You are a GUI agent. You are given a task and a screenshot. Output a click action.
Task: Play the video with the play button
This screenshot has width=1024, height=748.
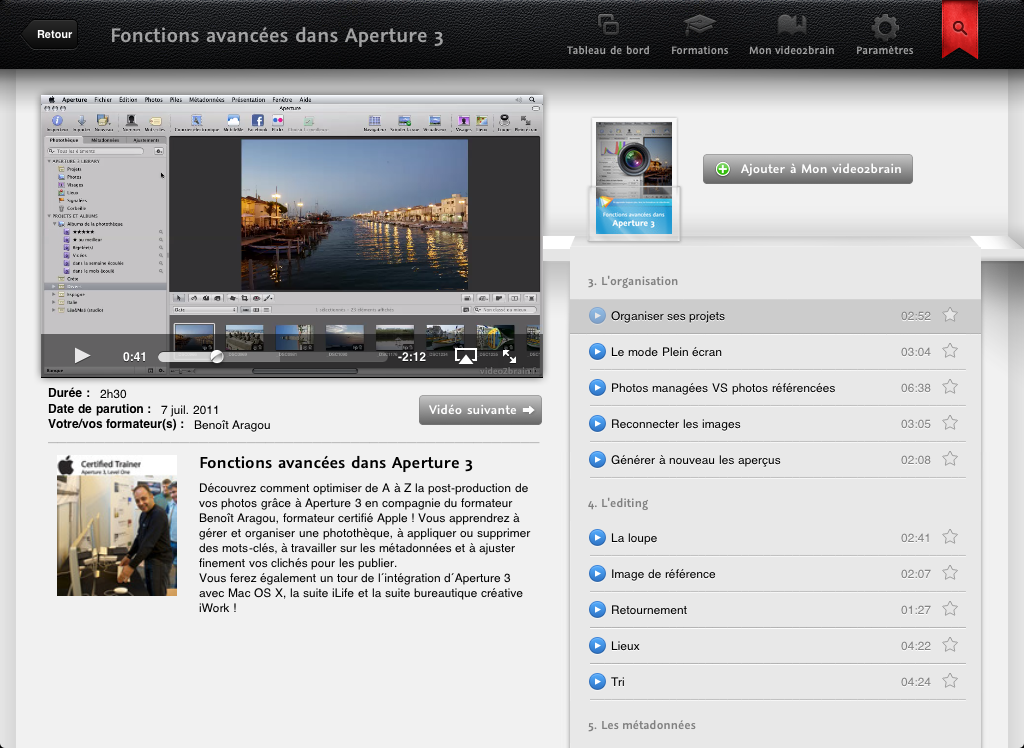(x=82, y=355)
